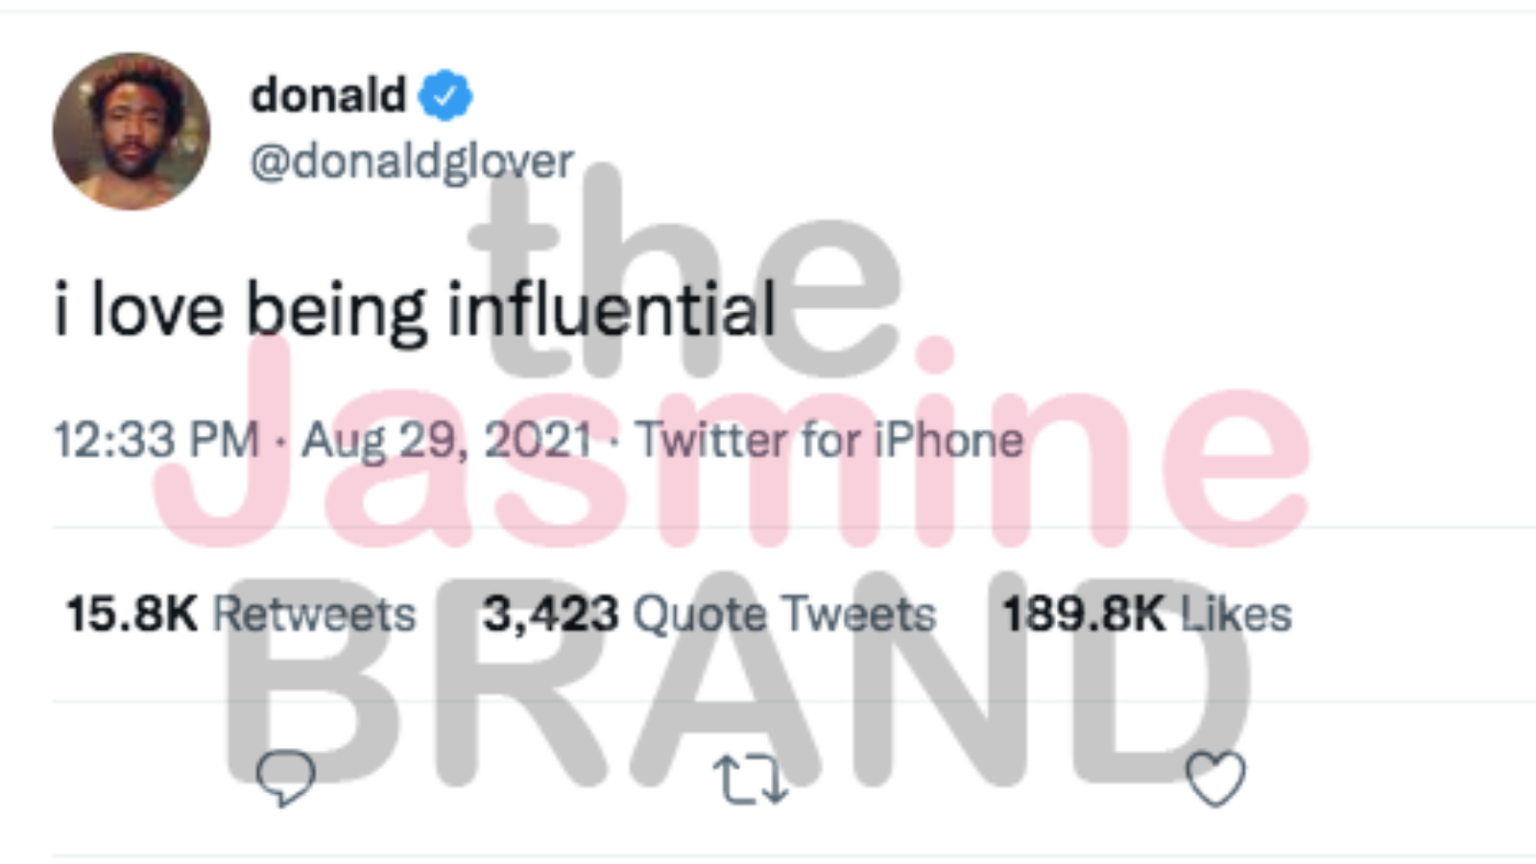Click the 189.8K likes count number
This screenshot has width=1536, height=864.
click(x=1084, y=614)
